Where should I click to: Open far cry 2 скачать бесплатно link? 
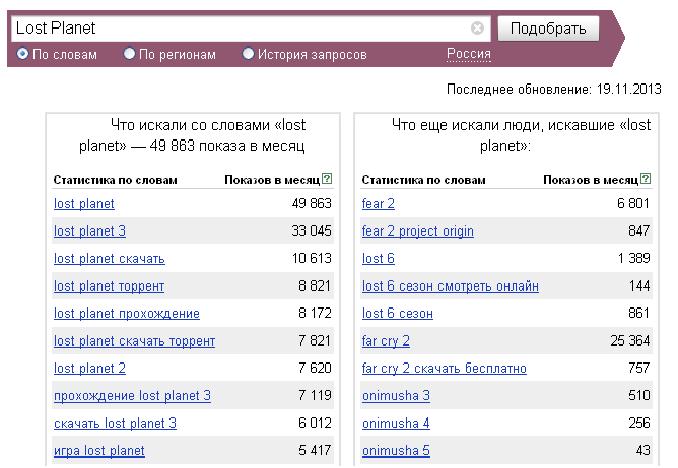(x=444, y=368)
